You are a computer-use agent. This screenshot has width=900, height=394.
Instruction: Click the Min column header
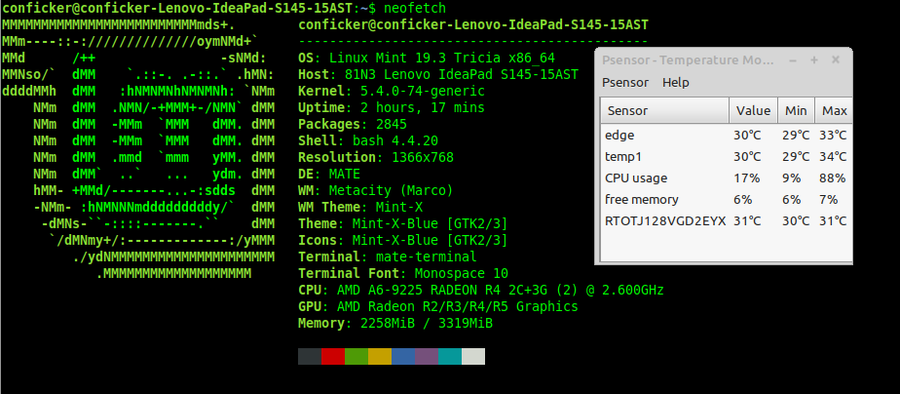[796, 110]
